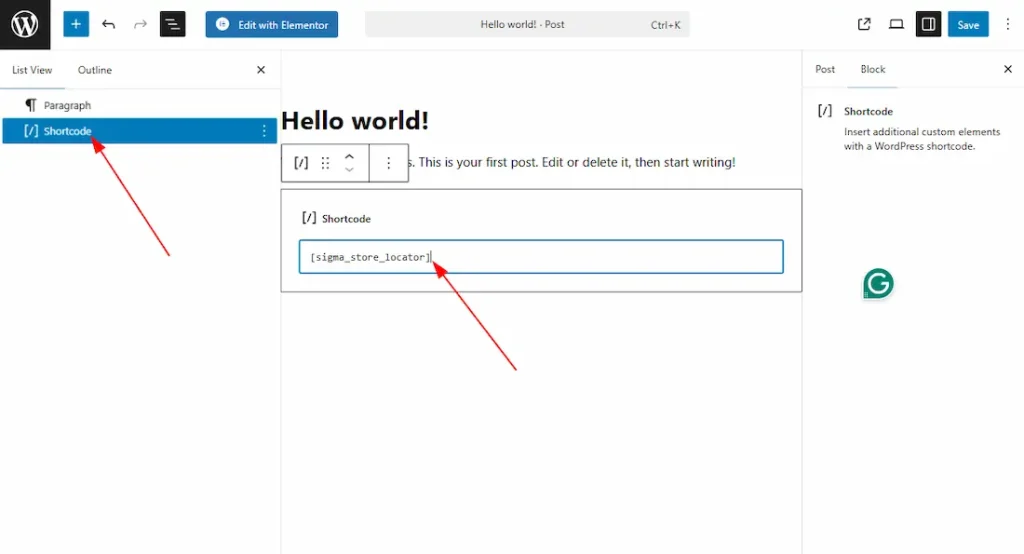
Task: Open the command palette for Hello world! Post
Action: point(527,24)
